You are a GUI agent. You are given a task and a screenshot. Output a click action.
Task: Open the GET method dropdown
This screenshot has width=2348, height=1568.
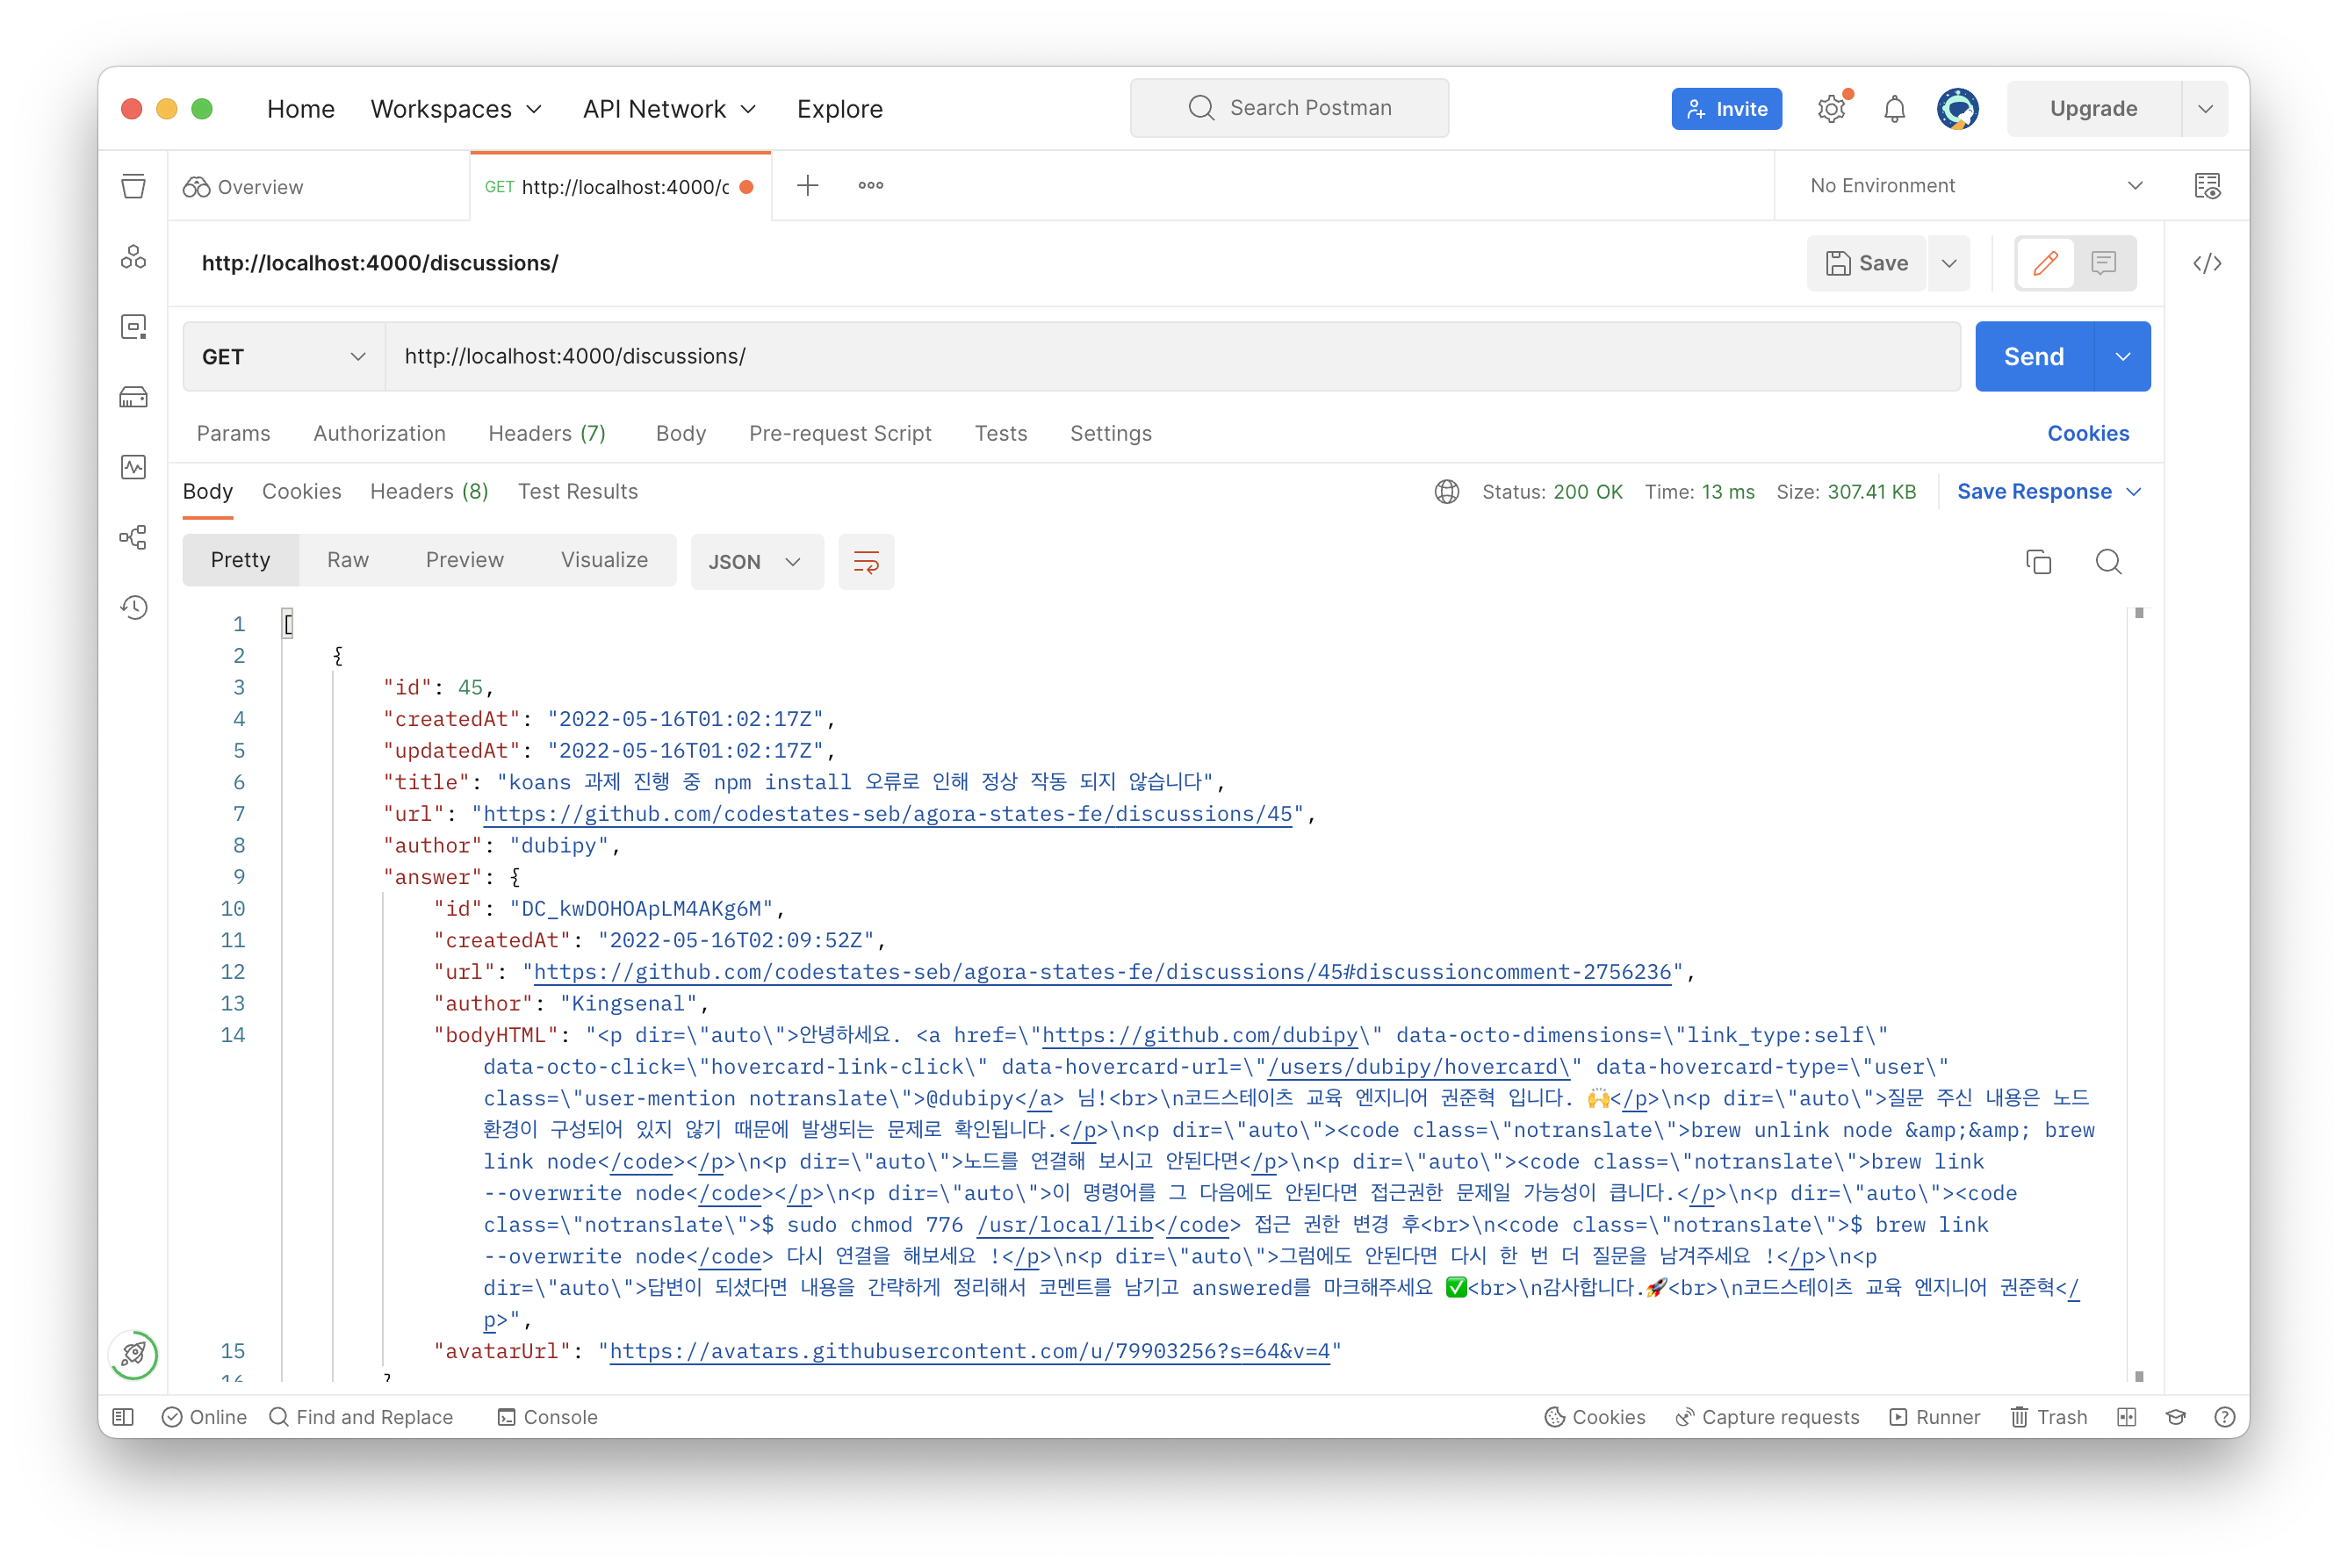tap(283, 356)
